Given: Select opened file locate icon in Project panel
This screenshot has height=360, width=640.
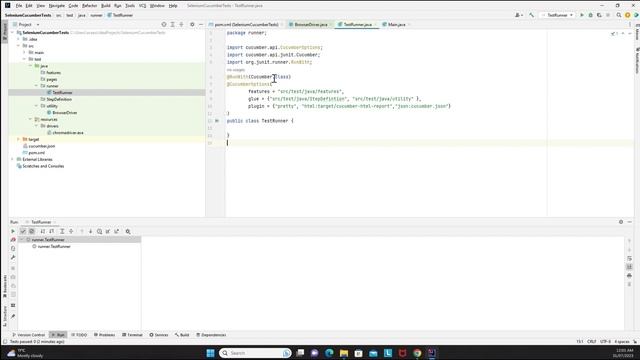Looking at the screenshot, I should click(x=164, y=24).
